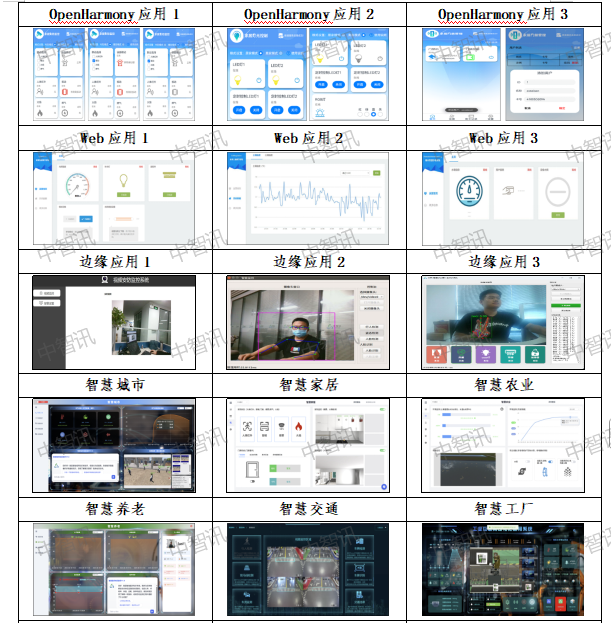
Task: Open the 边缘应用 1 screenshot
Action: [x=114, y=322]
